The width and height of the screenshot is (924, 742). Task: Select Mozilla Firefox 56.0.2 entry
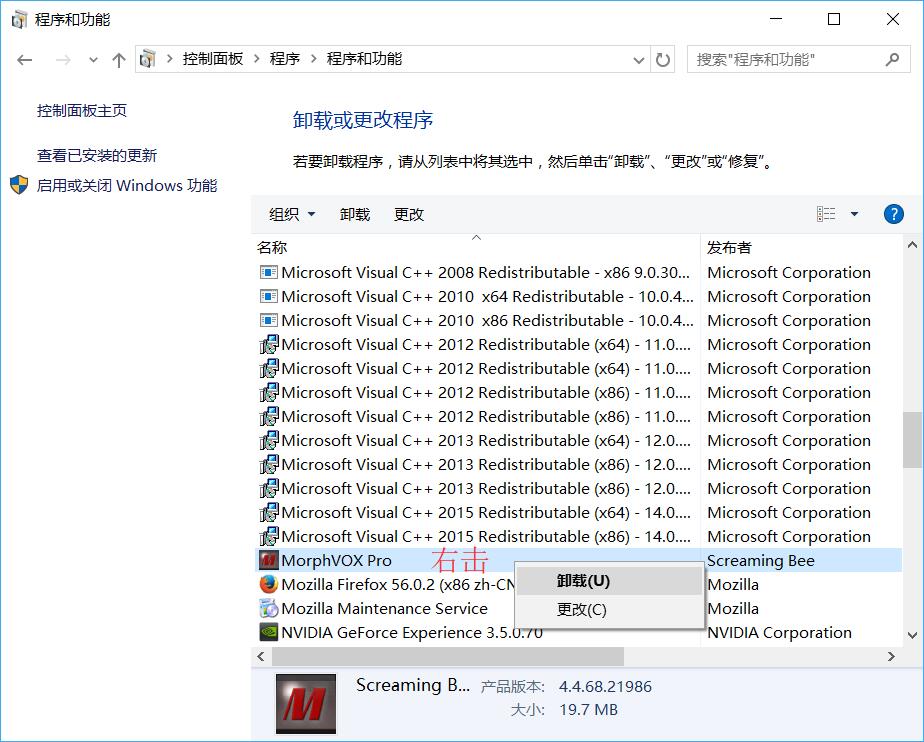[398, 585]
